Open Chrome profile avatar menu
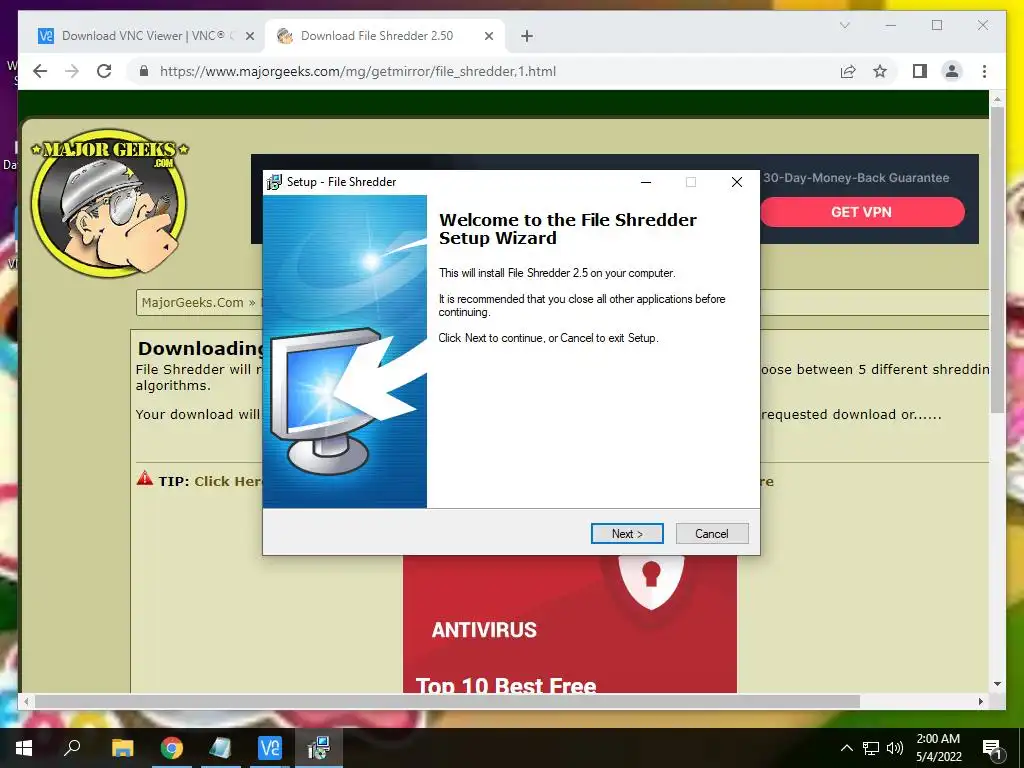Image resolution: width=1024 pixels, height=768 pixels. pyautogui.click(x=952, y=71)
